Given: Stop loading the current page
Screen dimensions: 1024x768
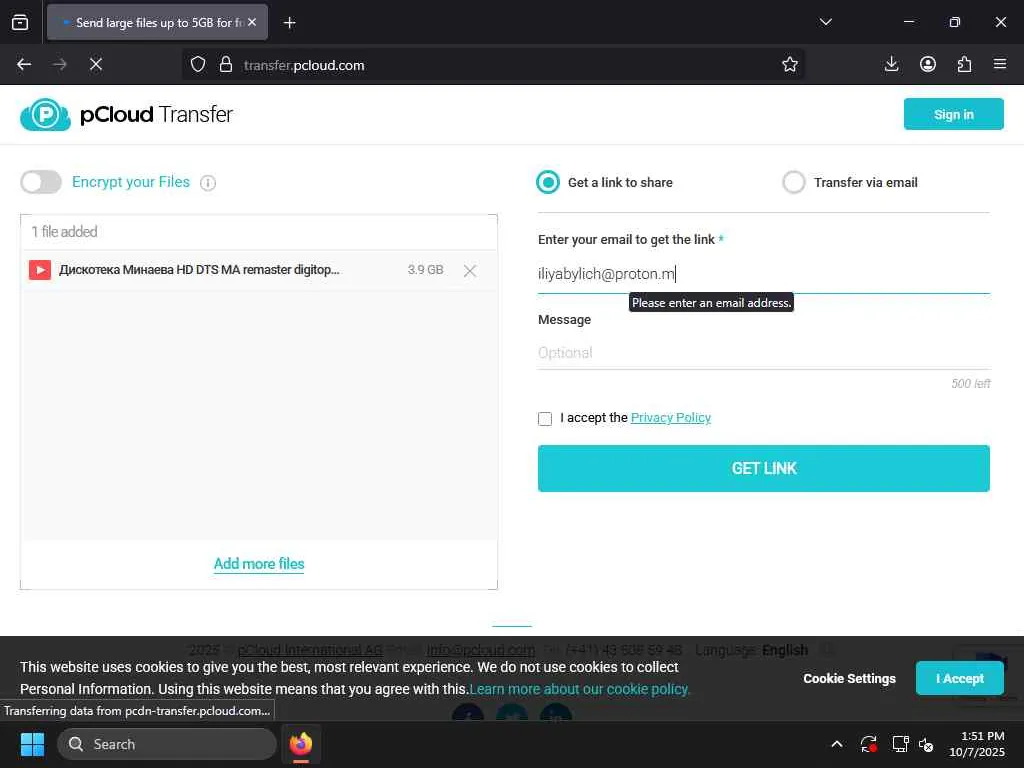Looking at the screenshot, I should (96, 64).
